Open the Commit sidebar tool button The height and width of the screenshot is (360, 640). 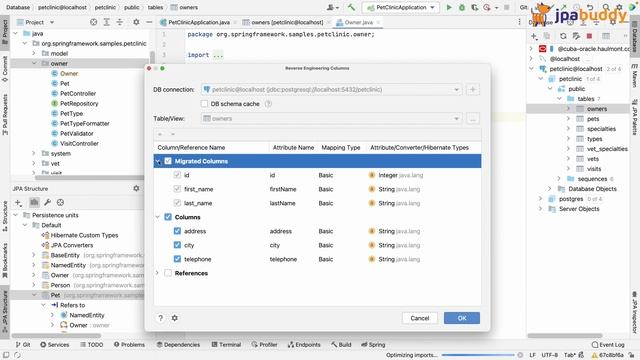coord(5,69)
